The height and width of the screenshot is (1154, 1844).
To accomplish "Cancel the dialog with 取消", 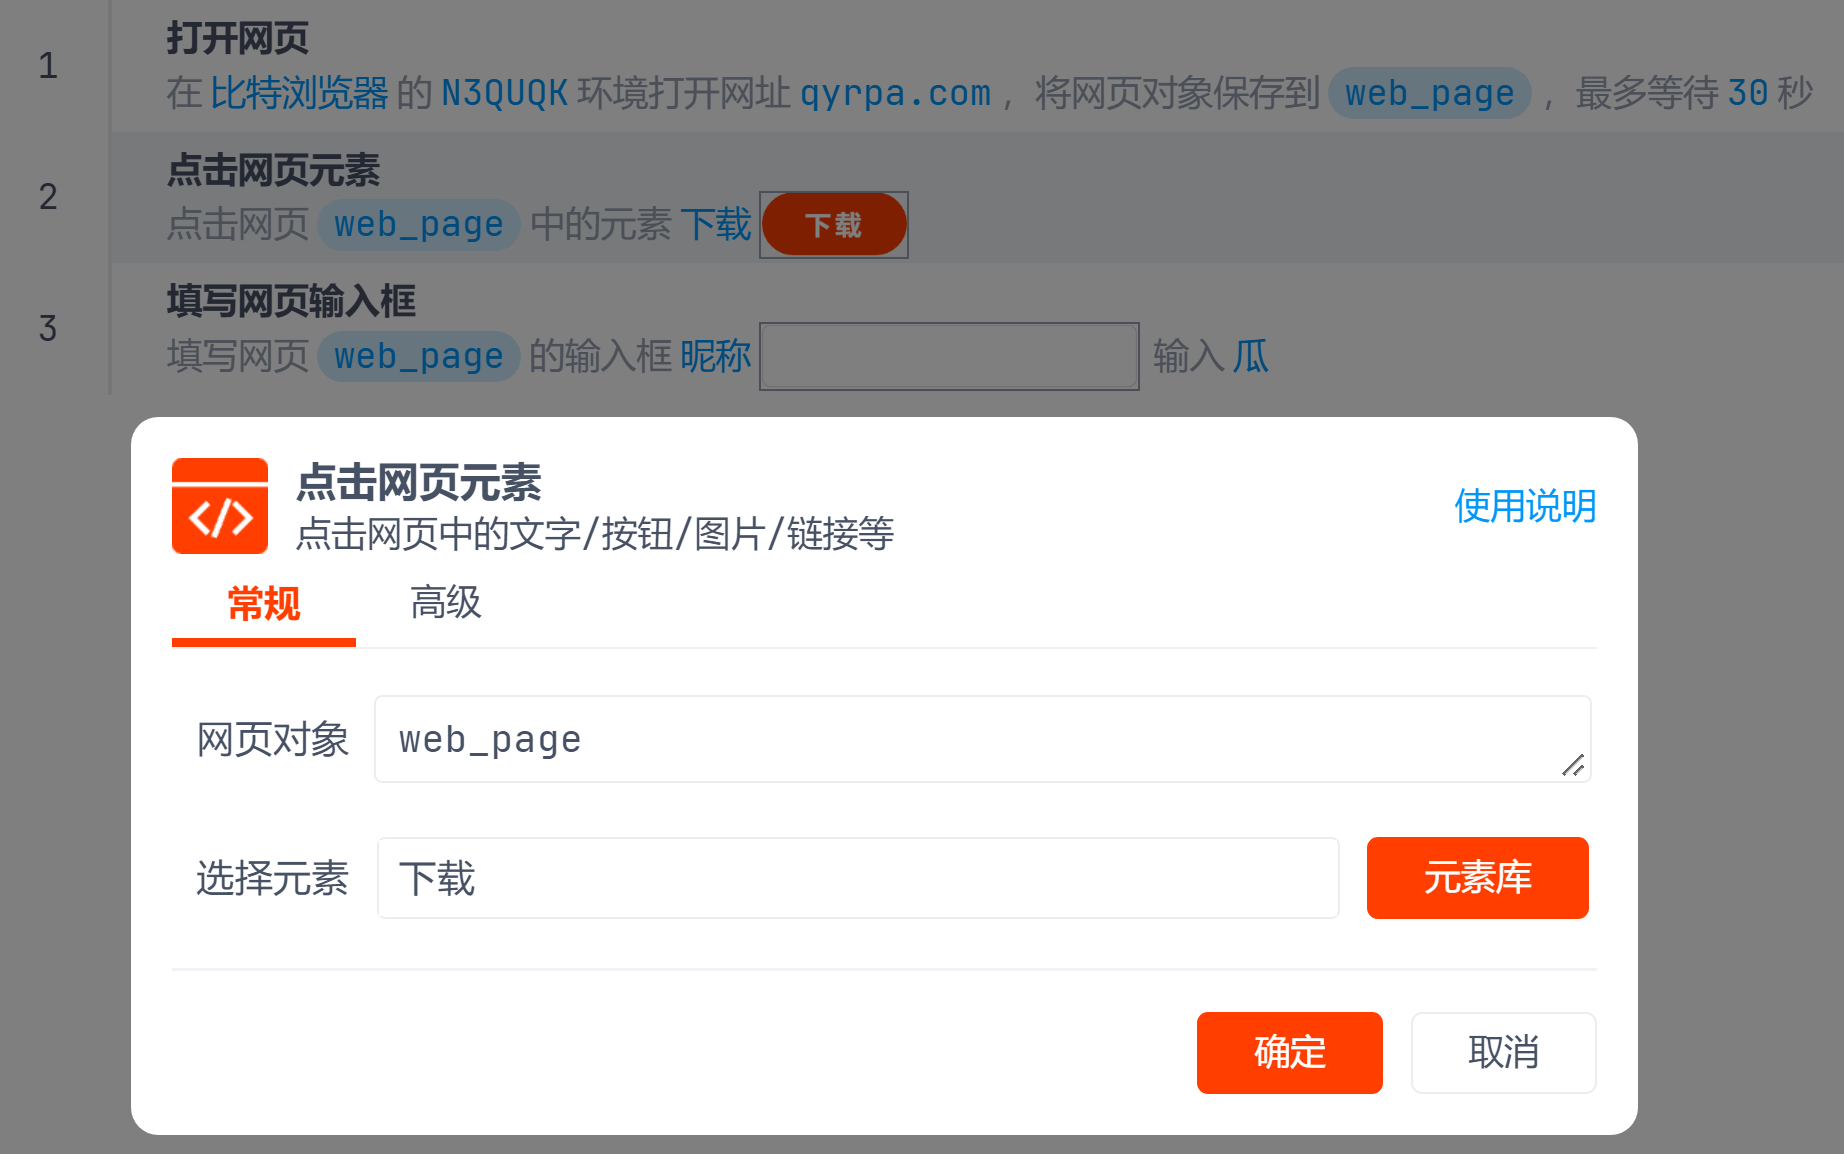I will tap(1503, 1053).
